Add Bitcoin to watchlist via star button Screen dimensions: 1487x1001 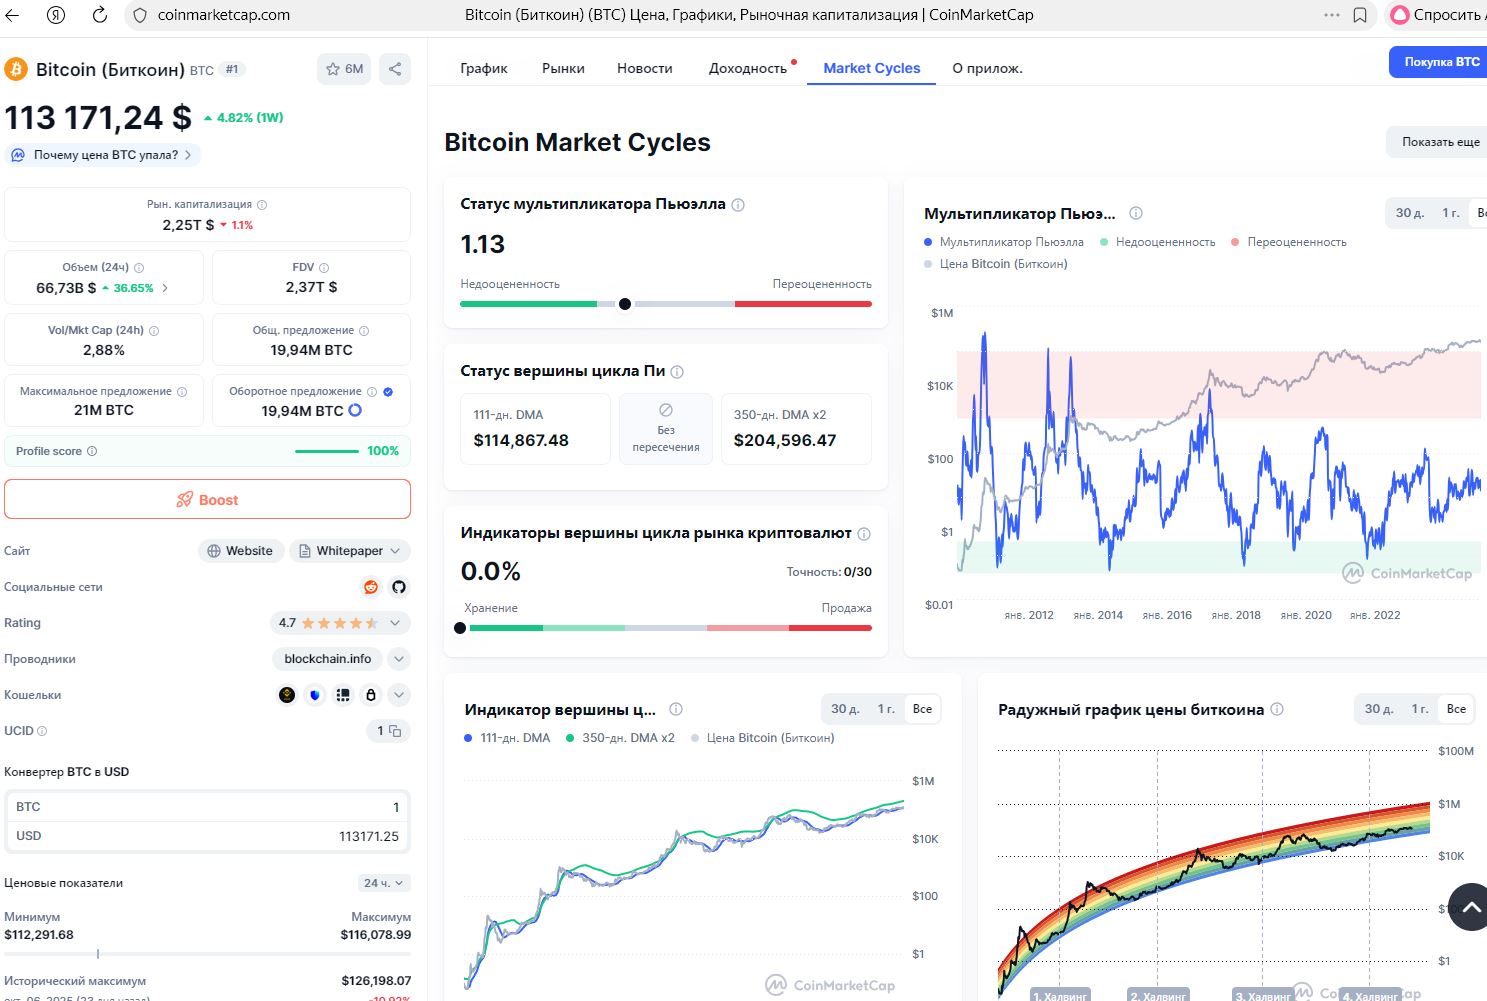click(x=344, y=69)
